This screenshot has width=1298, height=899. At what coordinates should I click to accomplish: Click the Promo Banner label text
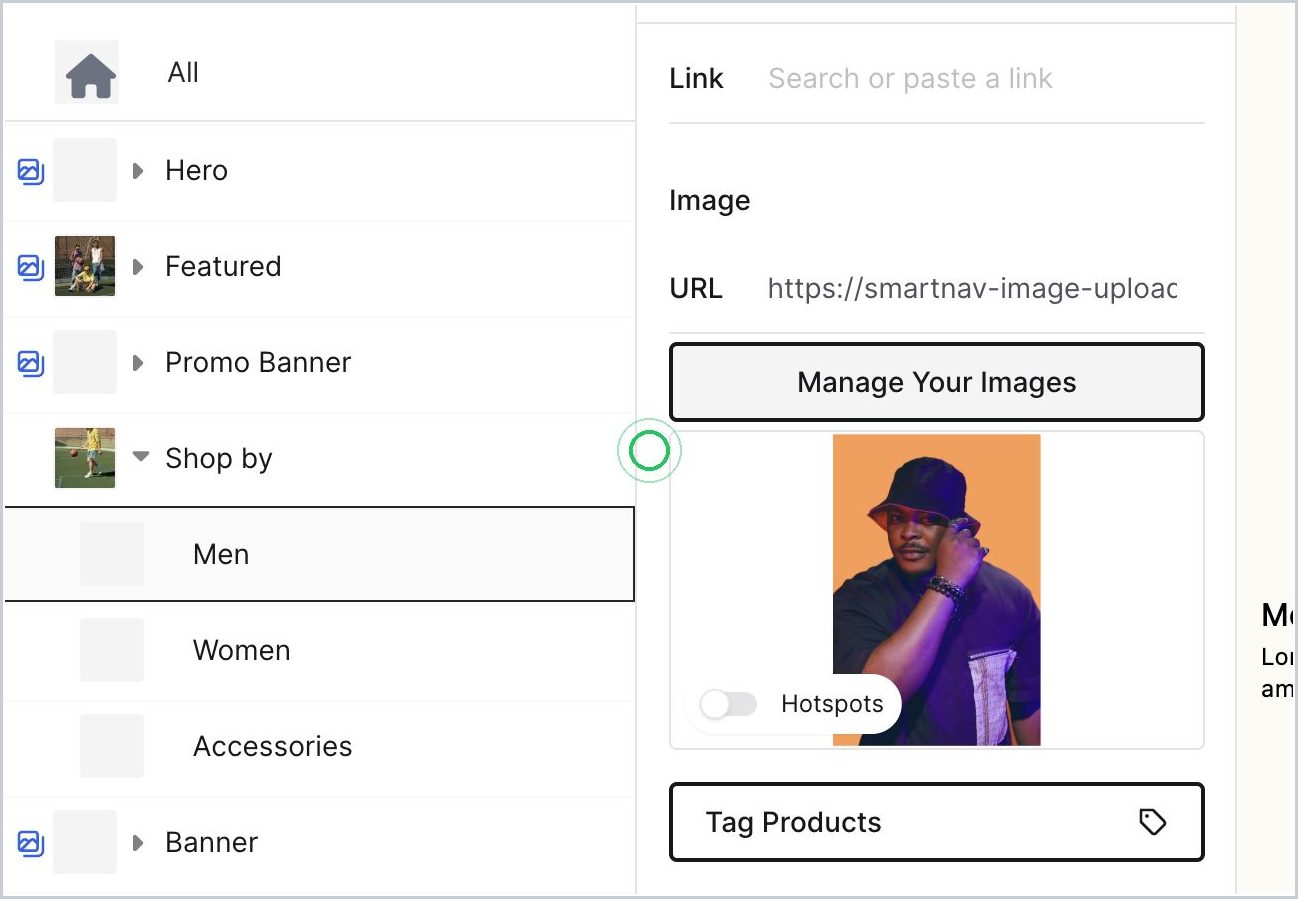point(258,363)
